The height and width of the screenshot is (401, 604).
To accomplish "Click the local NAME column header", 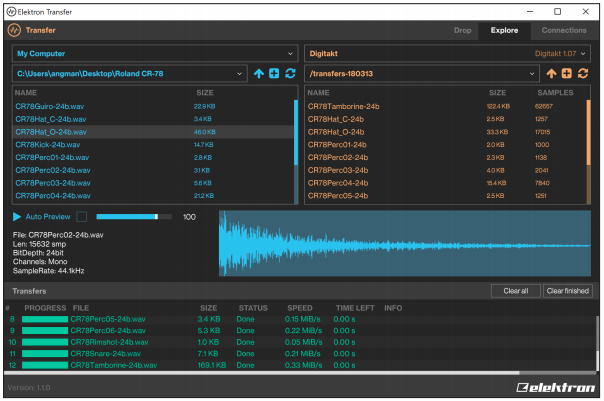I will pyautogui.click(x=26, y=93).
